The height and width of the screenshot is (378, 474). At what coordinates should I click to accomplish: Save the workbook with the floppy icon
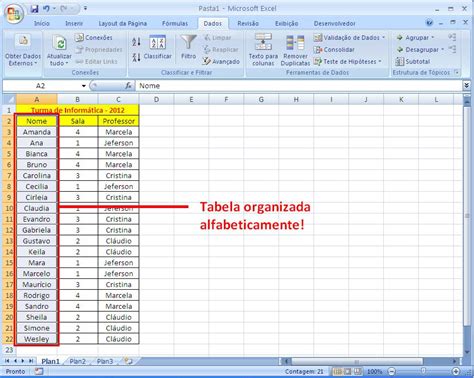point(34,9)
